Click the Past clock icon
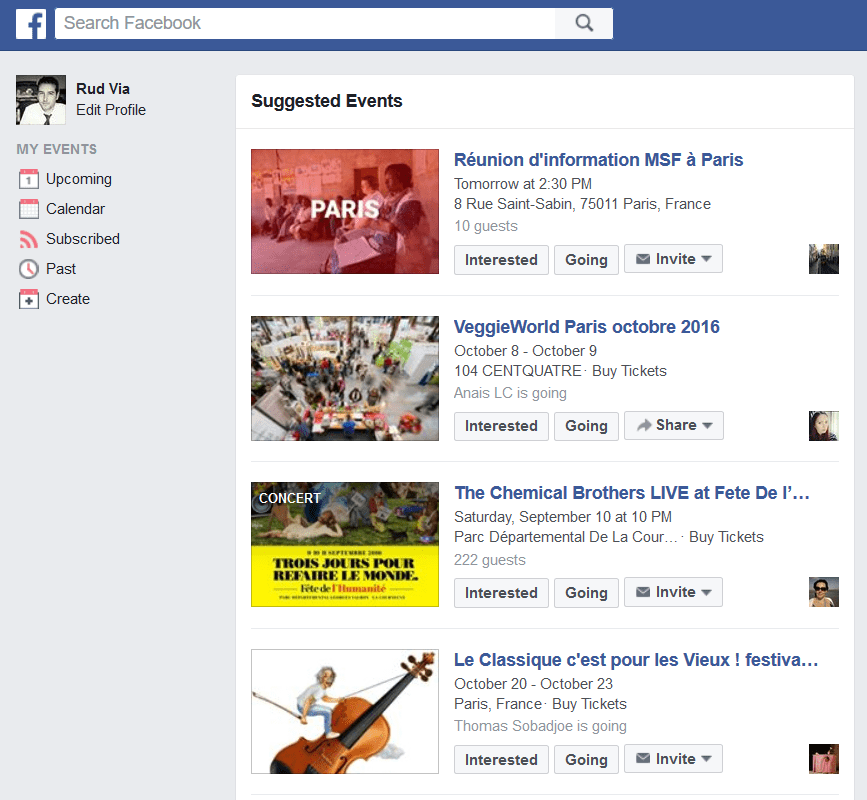This screenshot has height=800, width=867. click(x=29, y=269)
